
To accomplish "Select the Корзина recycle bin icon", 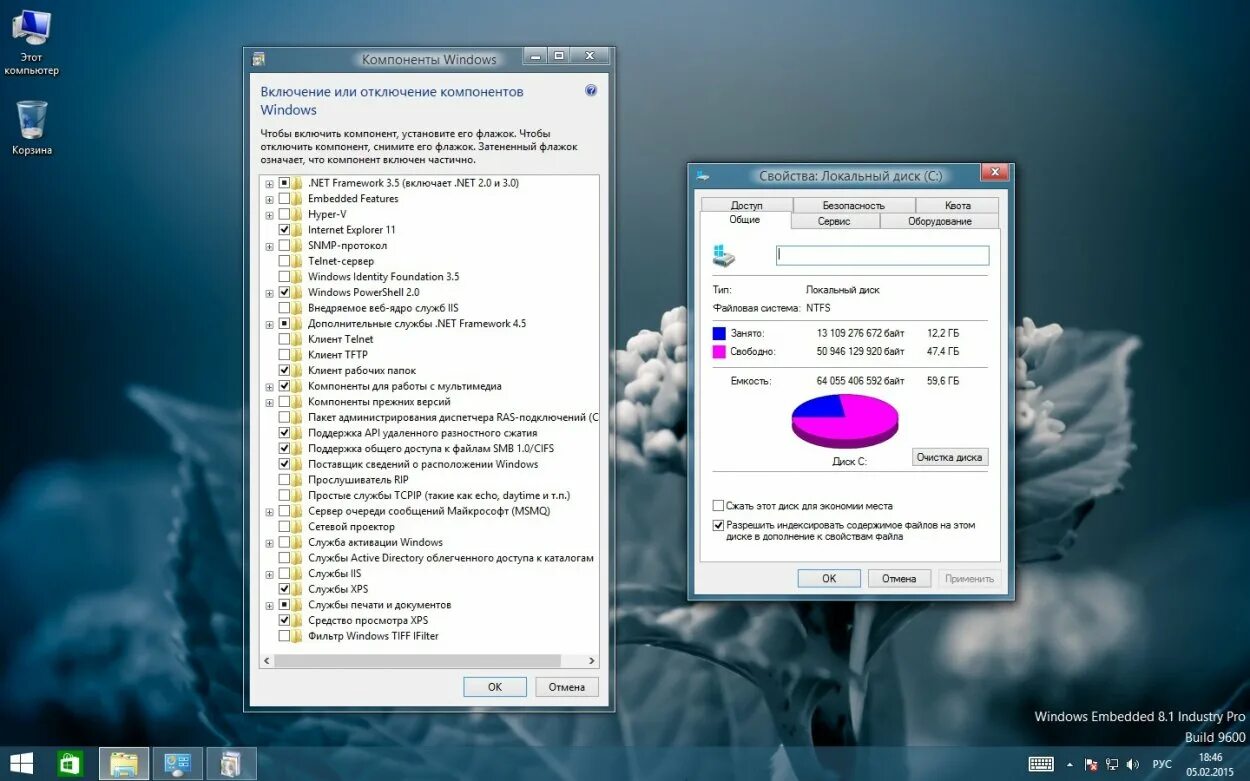I will pyautogui.click(x=32, y=127).
